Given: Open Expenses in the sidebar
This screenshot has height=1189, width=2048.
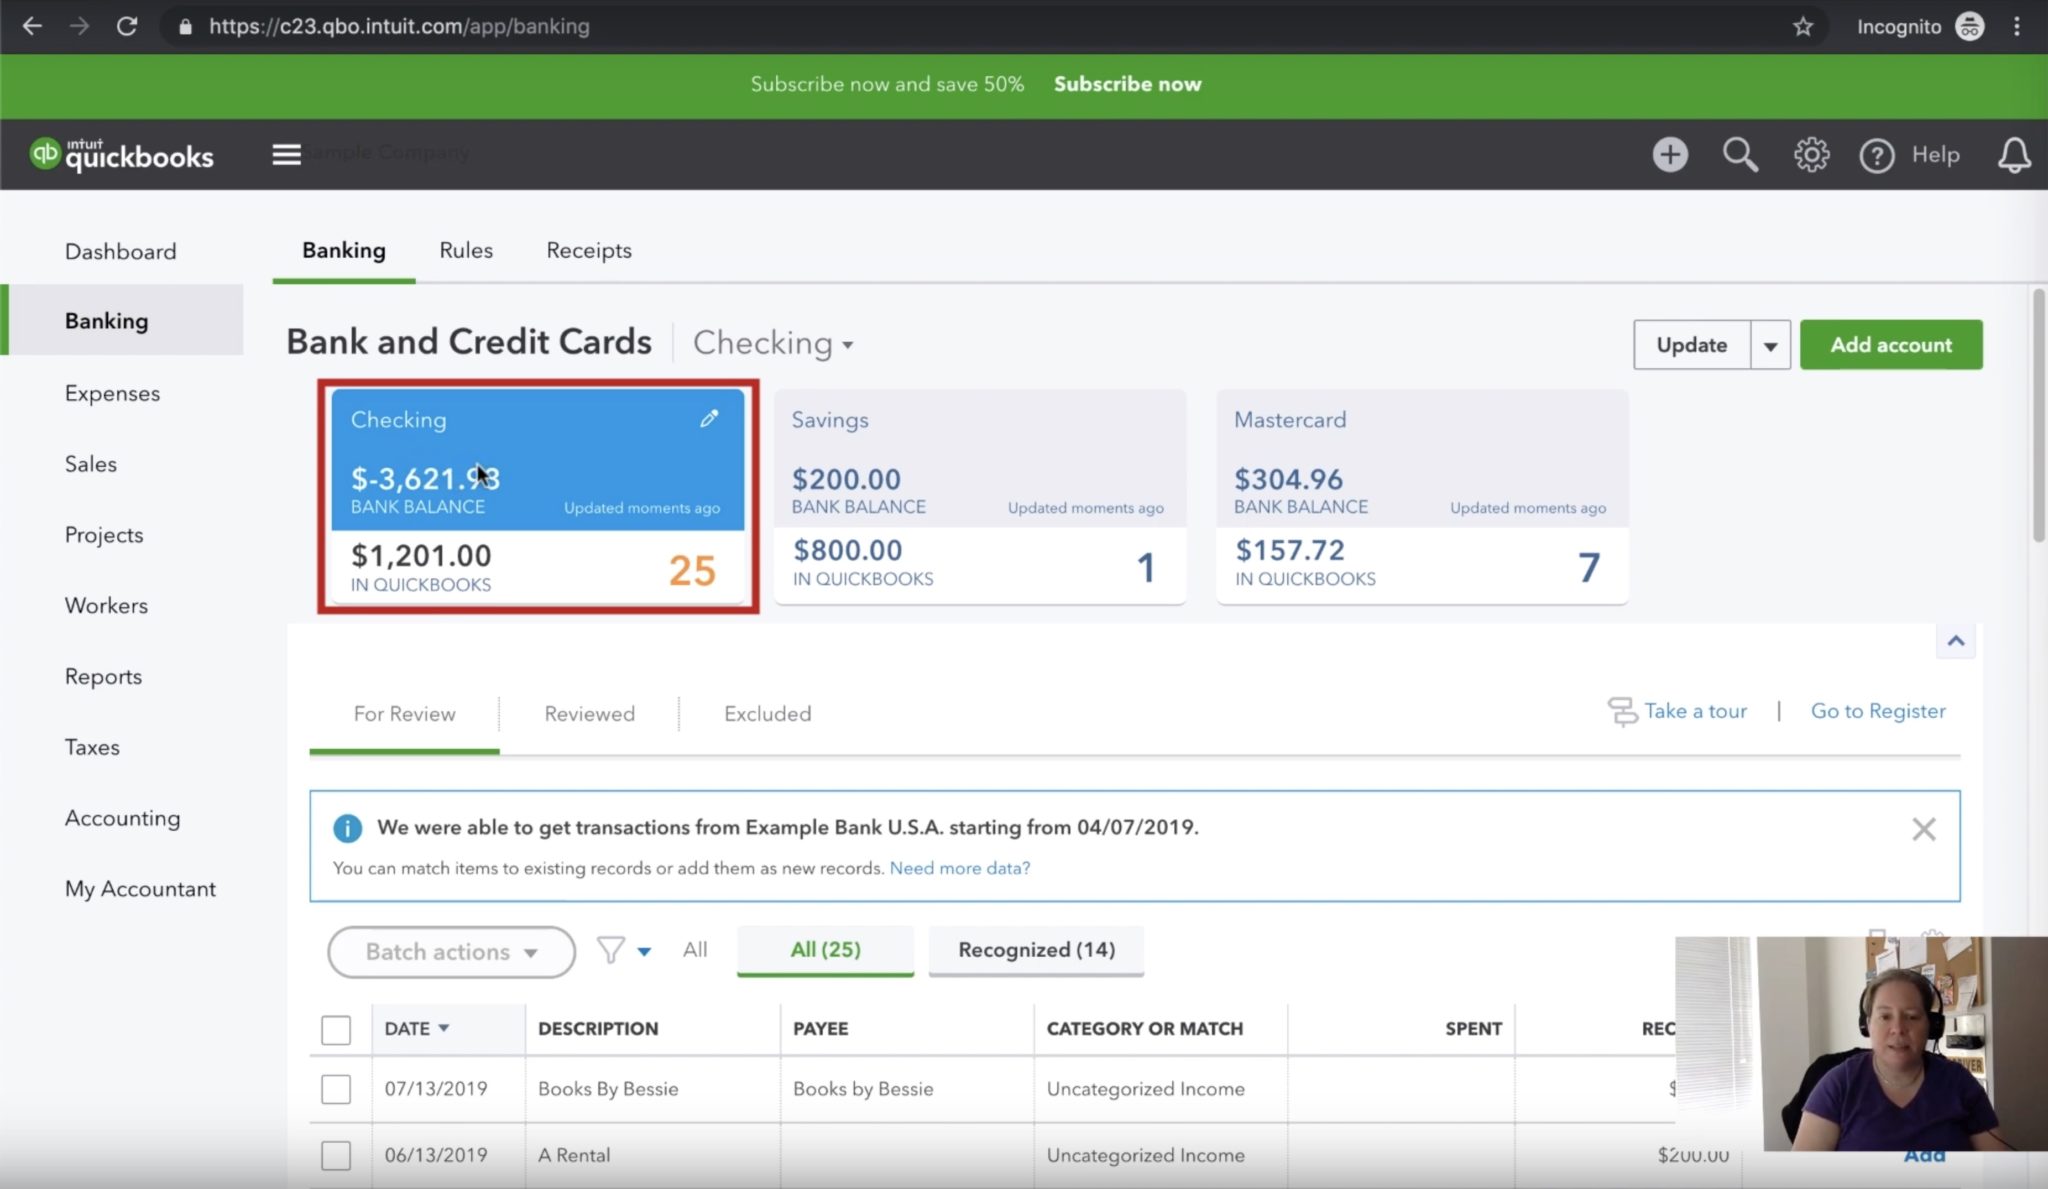Looking at the screenshot, I should tap(112, 393).
